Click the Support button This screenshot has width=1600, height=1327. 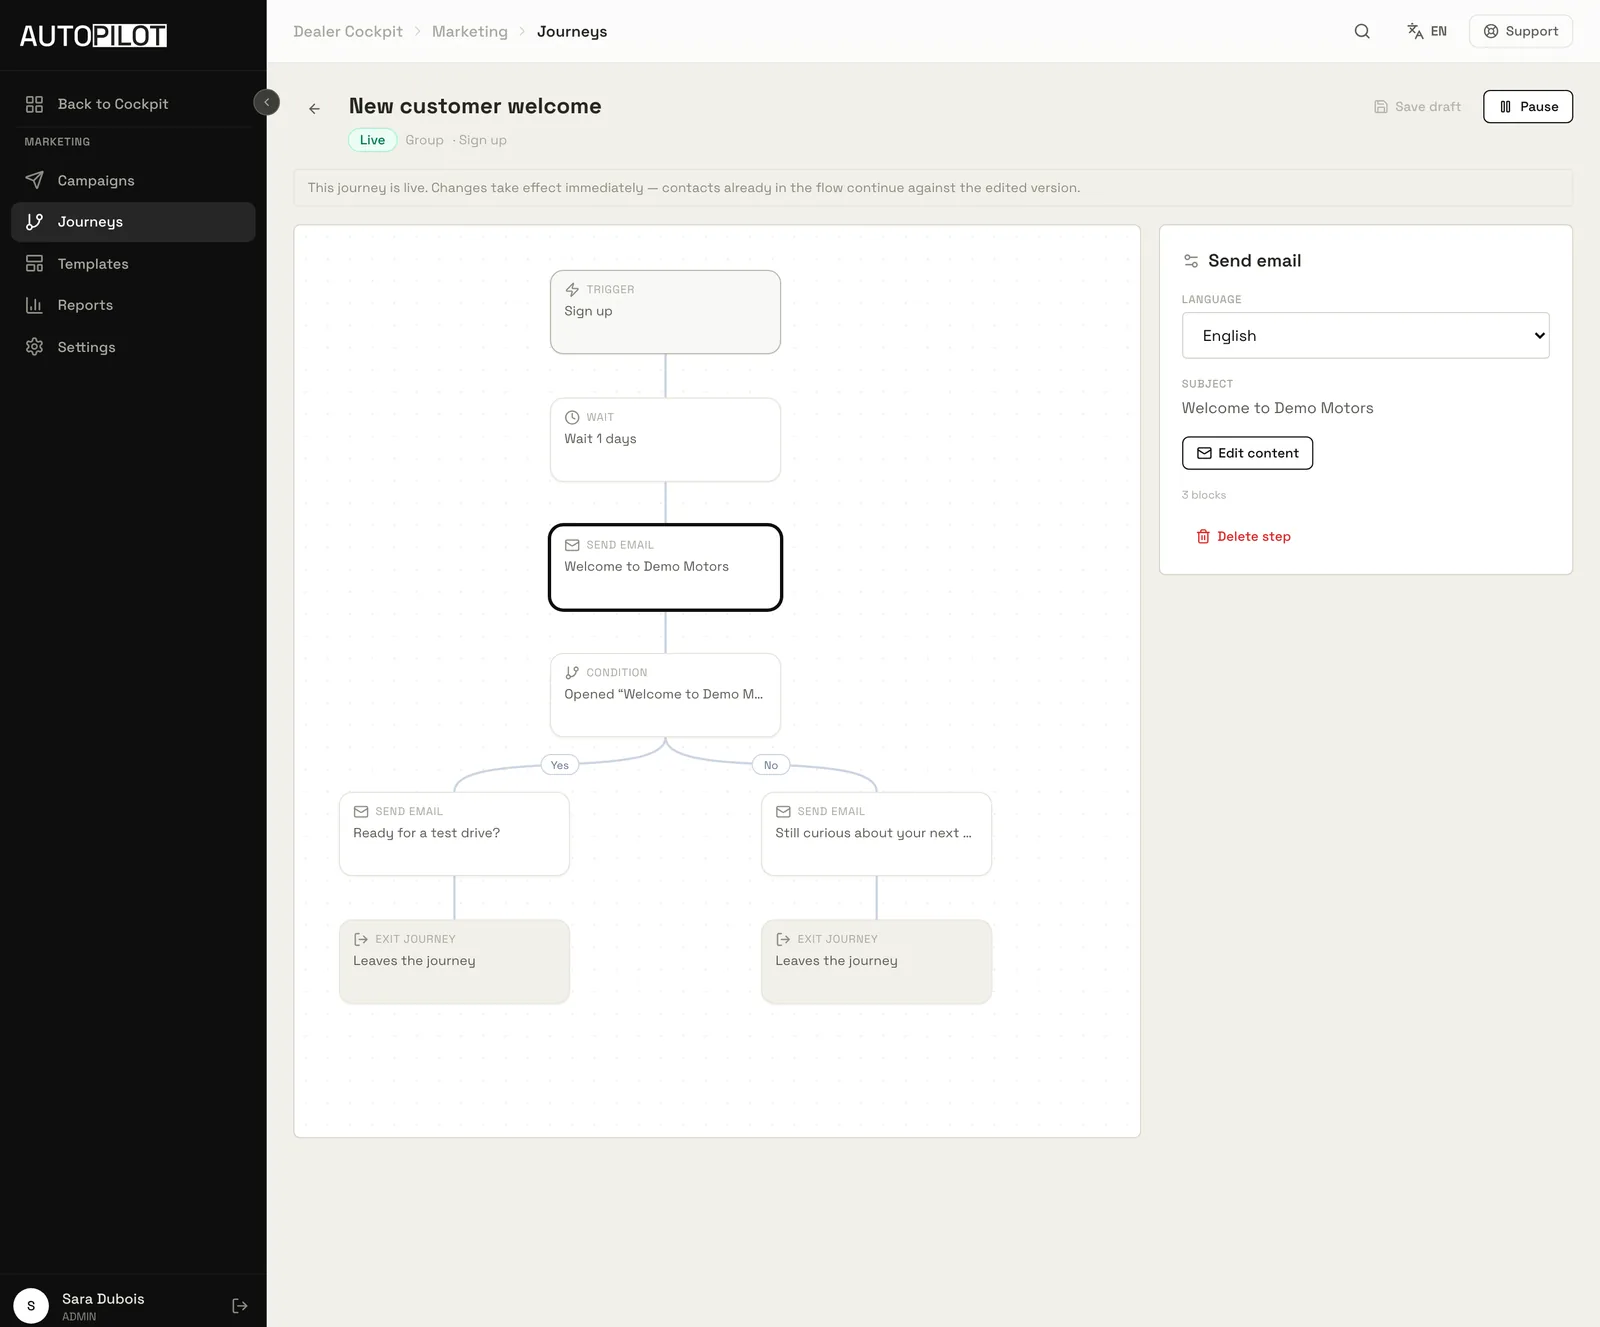pos(1520,31)
